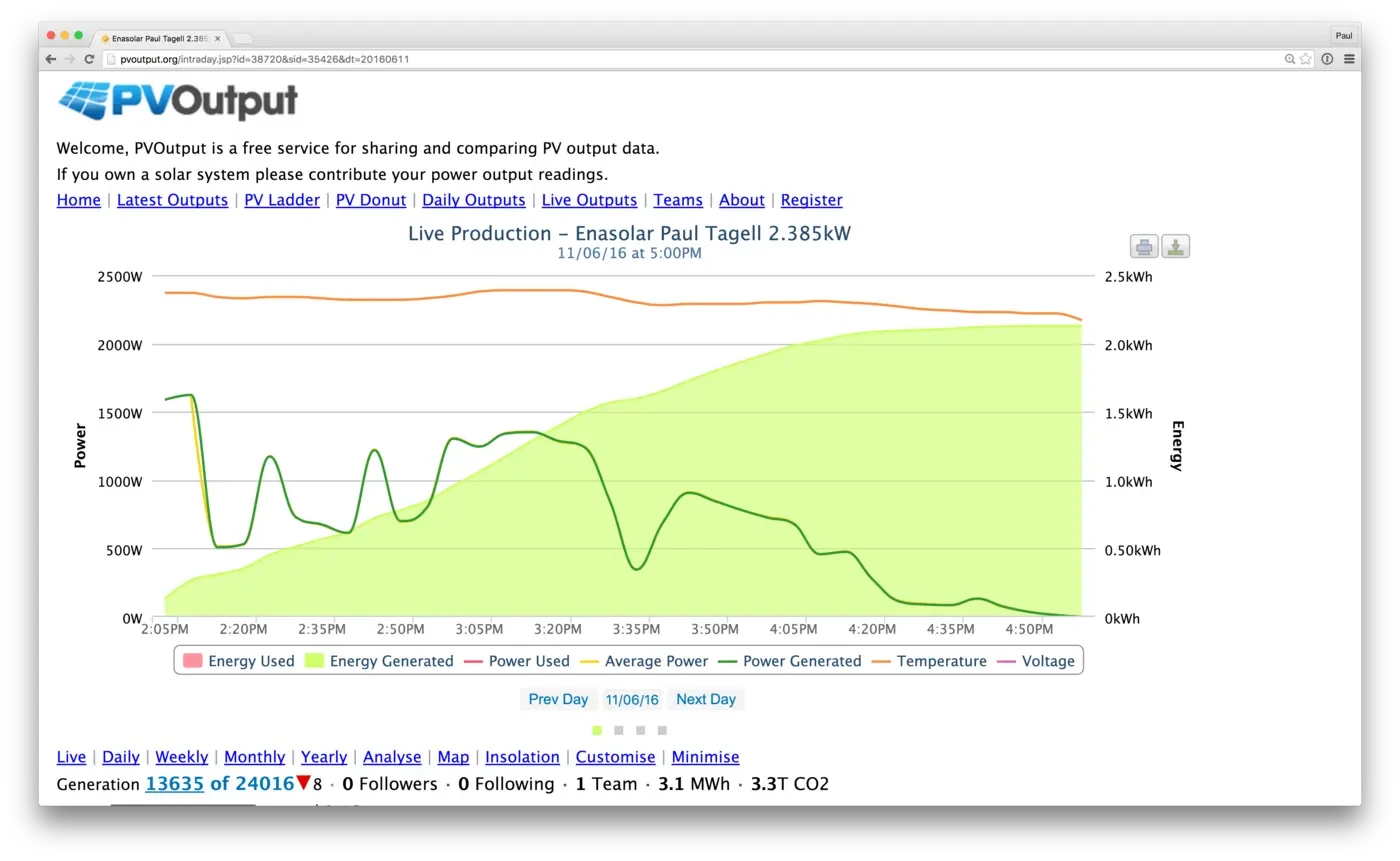The width and height of the screenshot is (1400, 861).
Task: Open the PV Donut link
Action: [371, 200]
